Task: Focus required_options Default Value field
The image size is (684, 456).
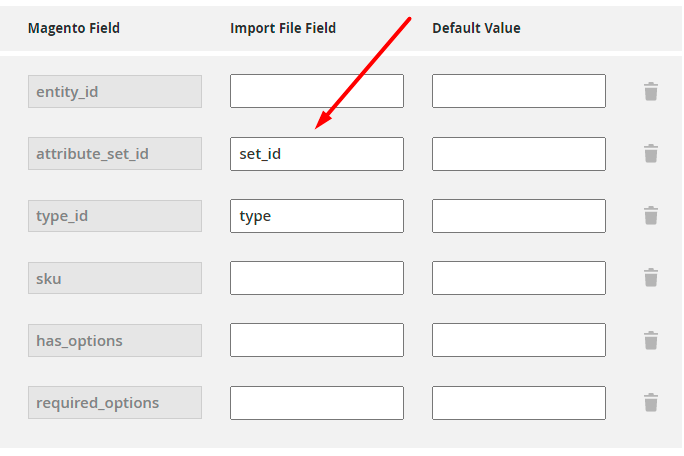Action: [519, 403]
